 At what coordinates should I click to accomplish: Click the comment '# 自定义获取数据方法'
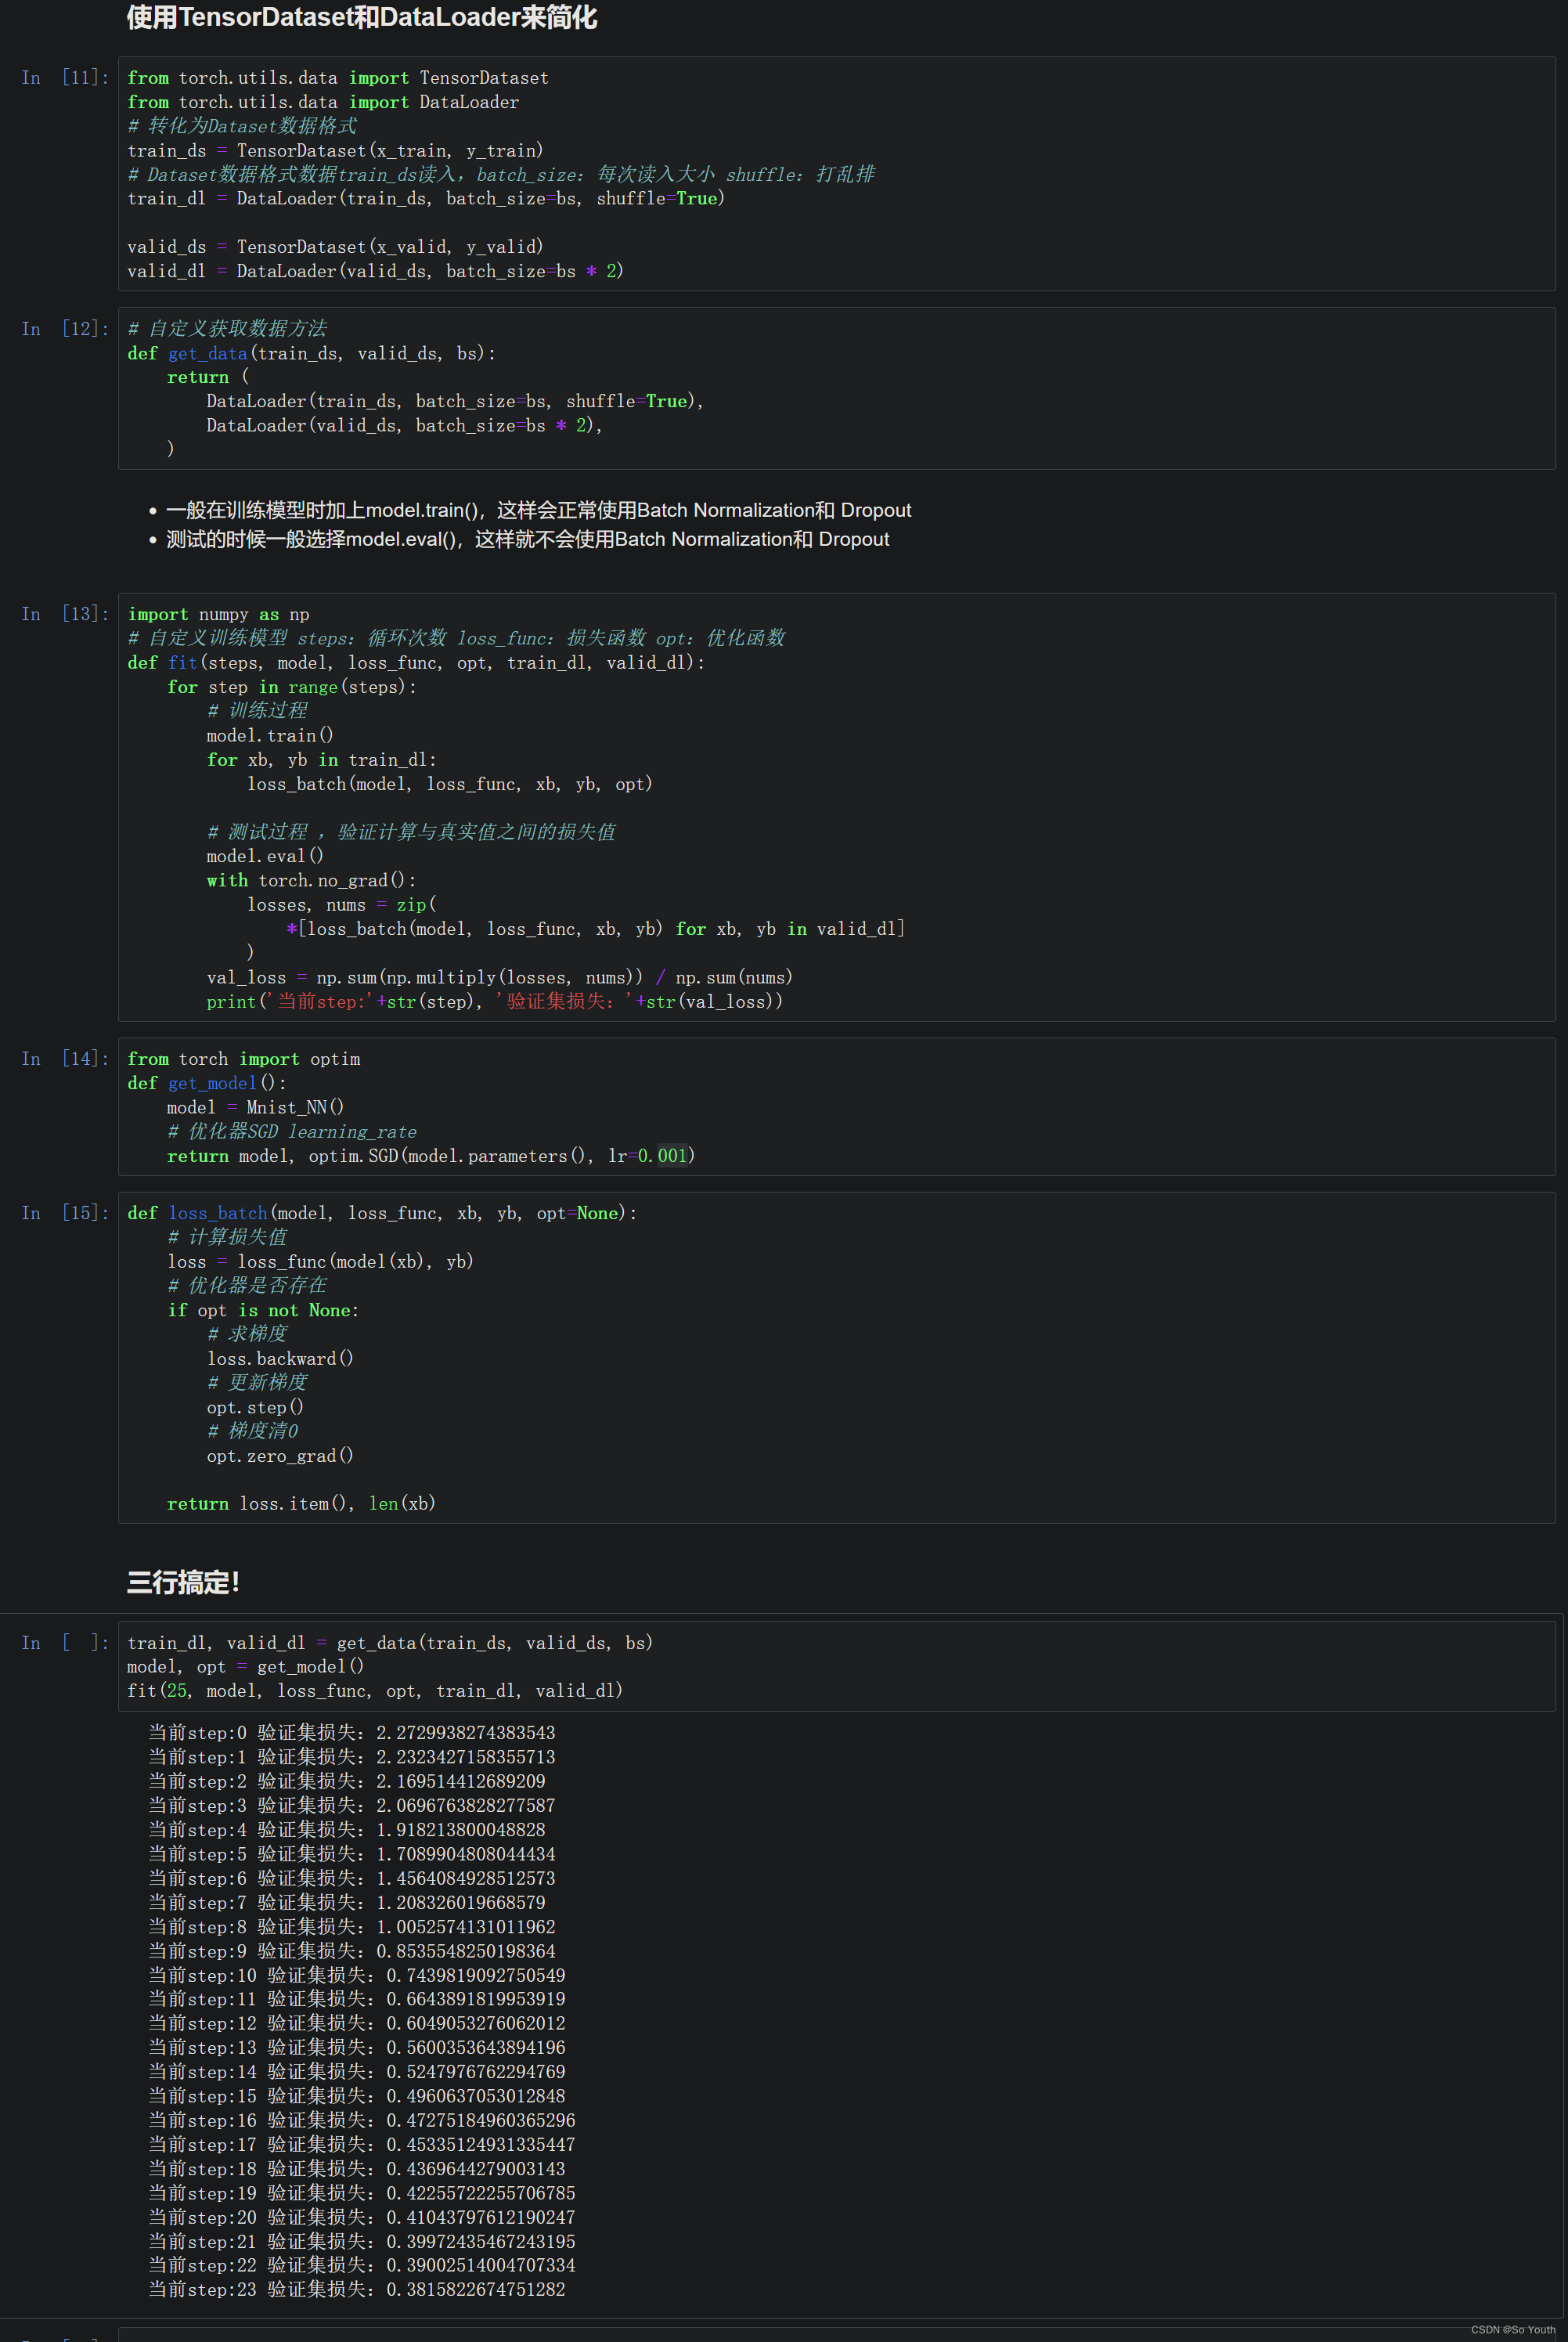pyautogui.click(x=227, y=329)
